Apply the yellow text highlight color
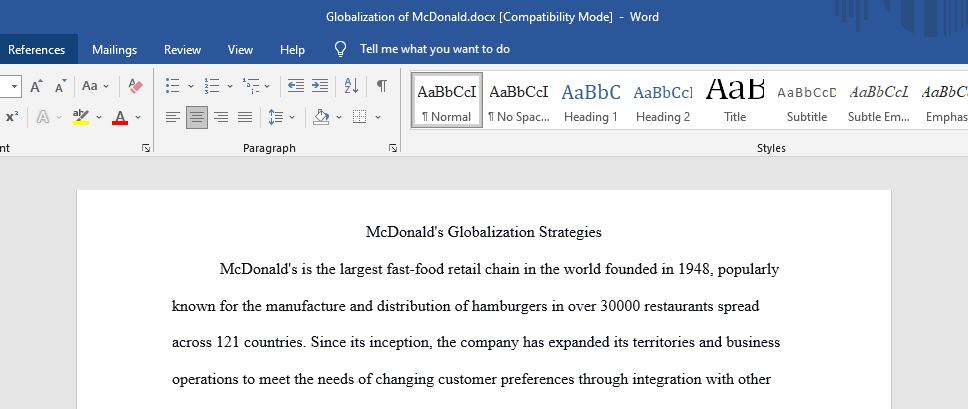The height and width of the screenshot is (409, 968). 81,116
